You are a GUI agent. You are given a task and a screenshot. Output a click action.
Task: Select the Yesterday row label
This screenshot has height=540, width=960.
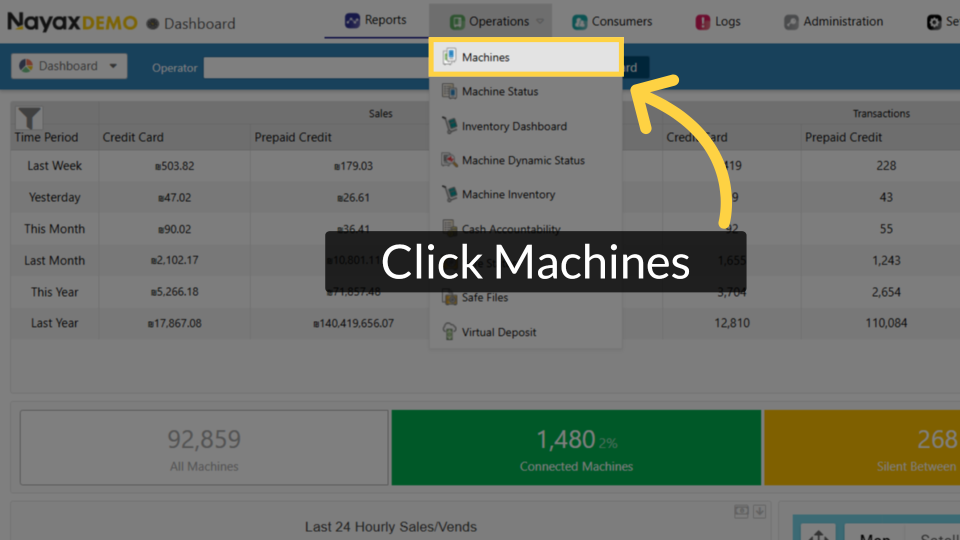coord(54,197)
